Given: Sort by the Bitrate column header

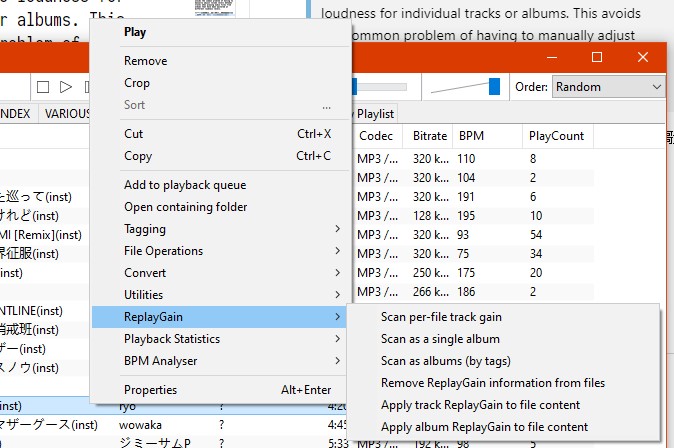Looking at the screenshot, I should pos(428,136).
